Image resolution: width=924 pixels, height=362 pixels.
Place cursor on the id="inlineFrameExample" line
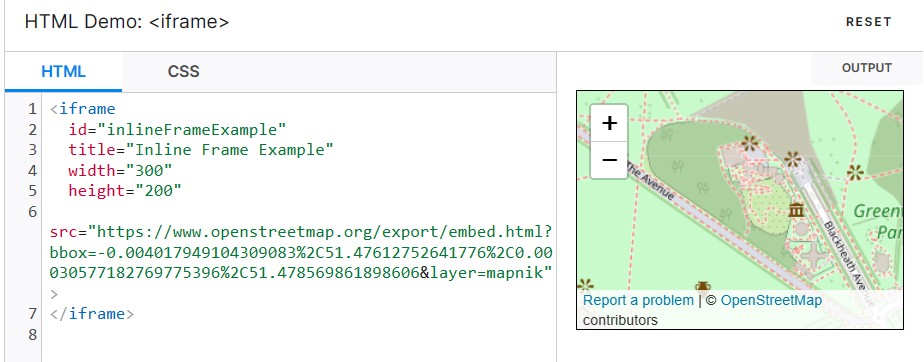click(177, 129)
